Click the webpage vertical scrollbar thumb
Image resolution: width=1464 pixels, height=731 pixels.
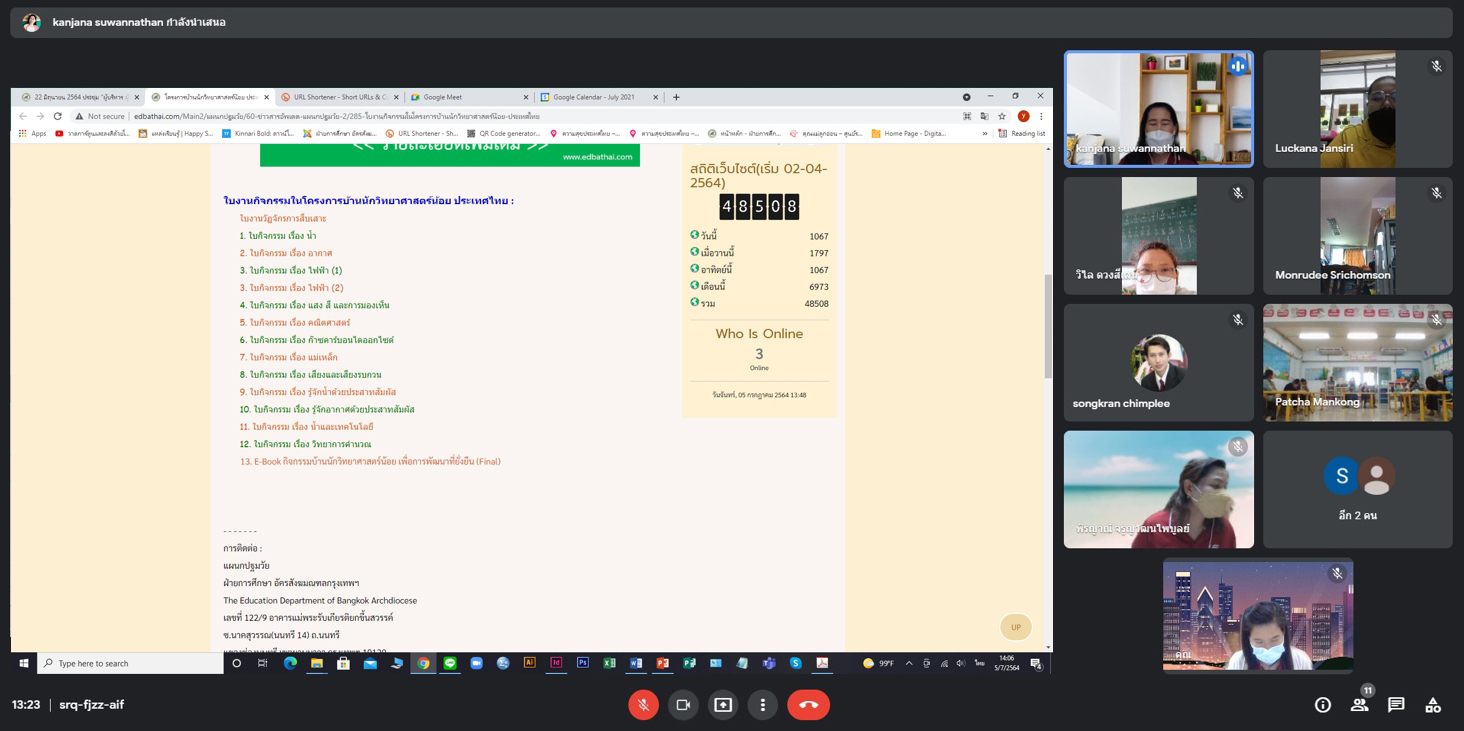[1048, 327]
